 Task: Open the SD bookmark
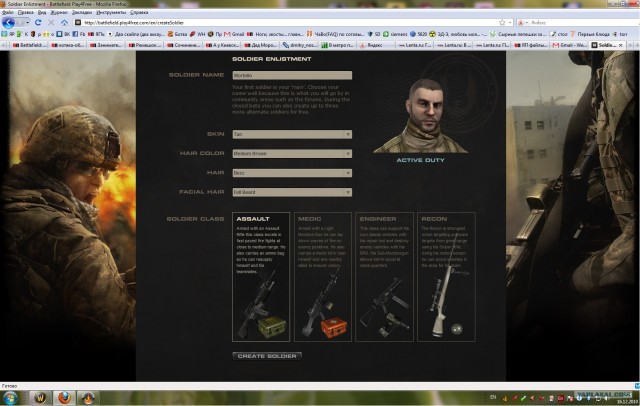pyautogui.click(x=374, y=34)
